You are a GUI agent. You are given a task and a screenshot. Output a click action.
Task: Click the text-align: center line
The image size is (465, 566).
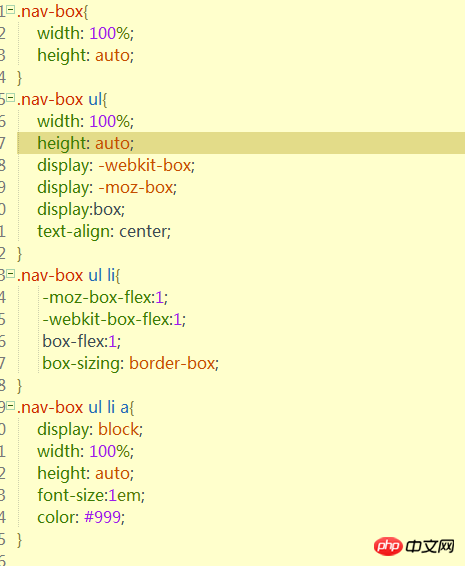104,231
